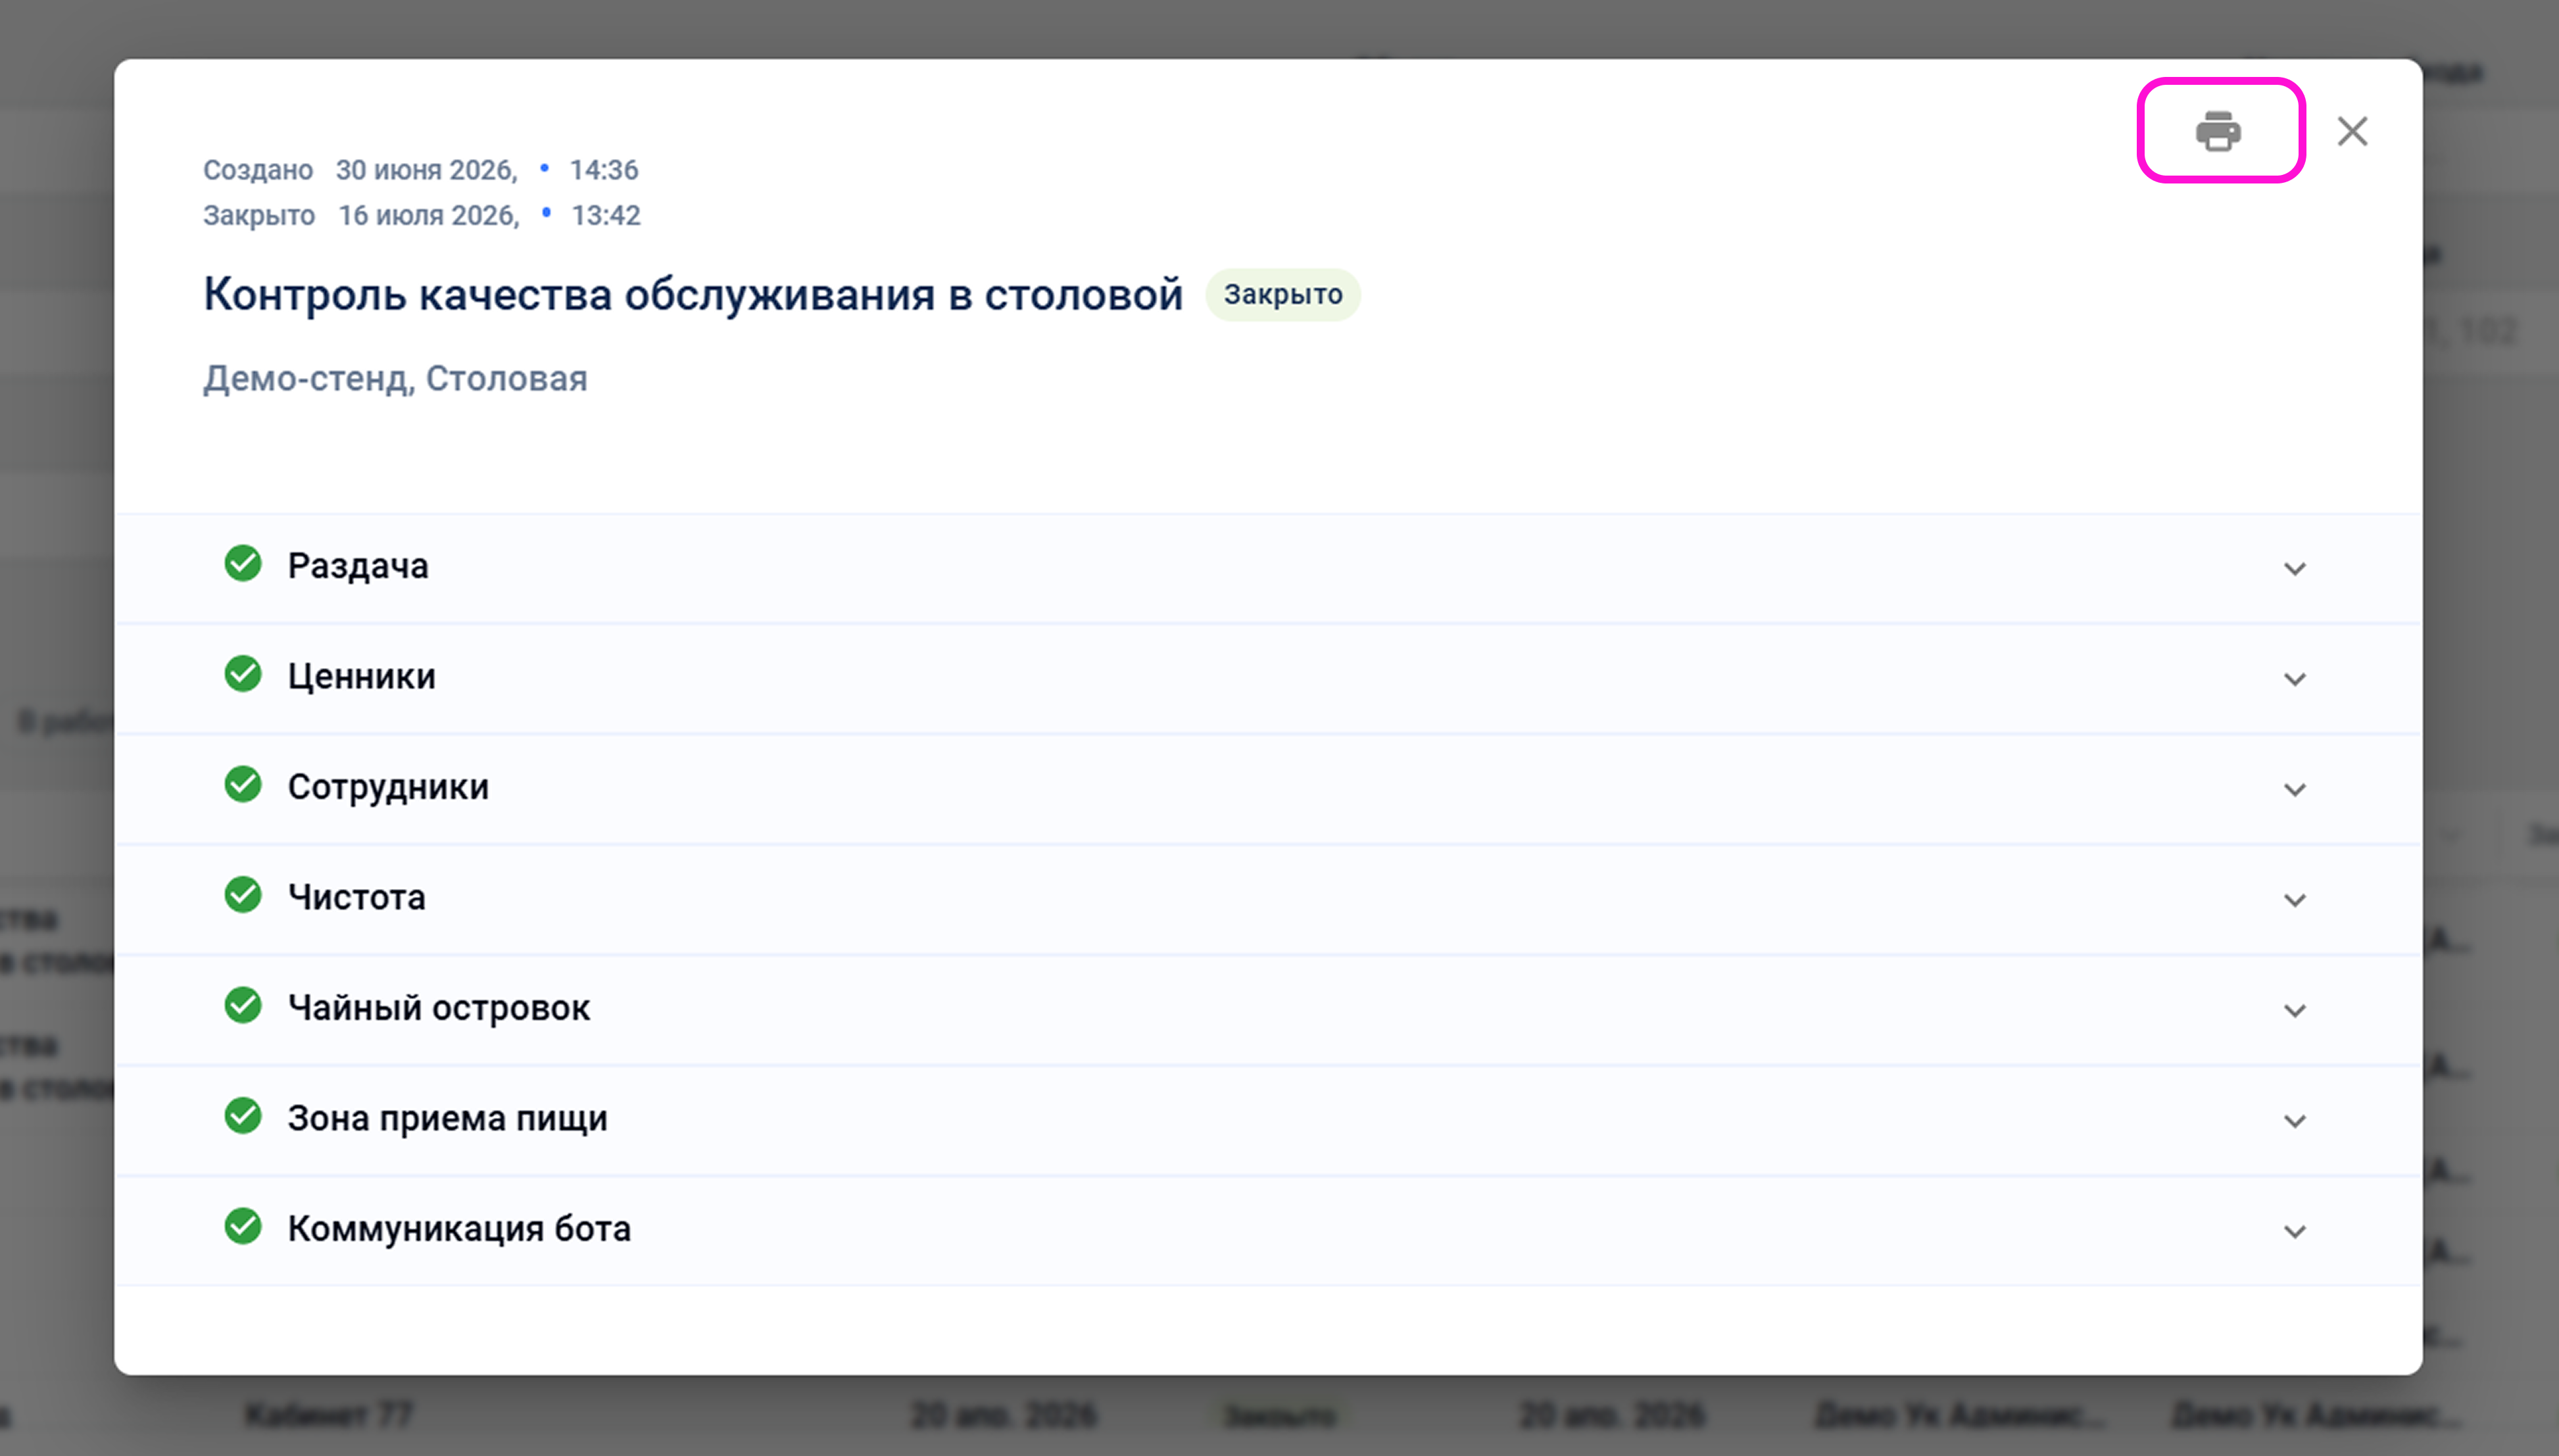
Task: Close the dialog with the X icon
Action: click(x=2352, y=131)
